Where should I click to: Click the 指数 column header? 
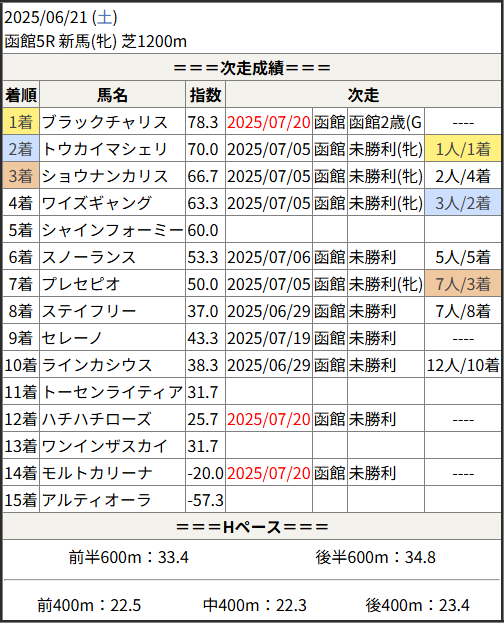point(205,95)
